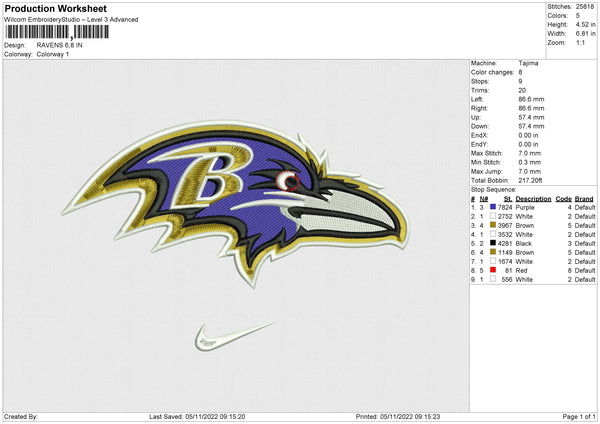This screenshot has height=424, width=600.
Task: Click the Red description in stop 8
Action: tap(522, 271)
